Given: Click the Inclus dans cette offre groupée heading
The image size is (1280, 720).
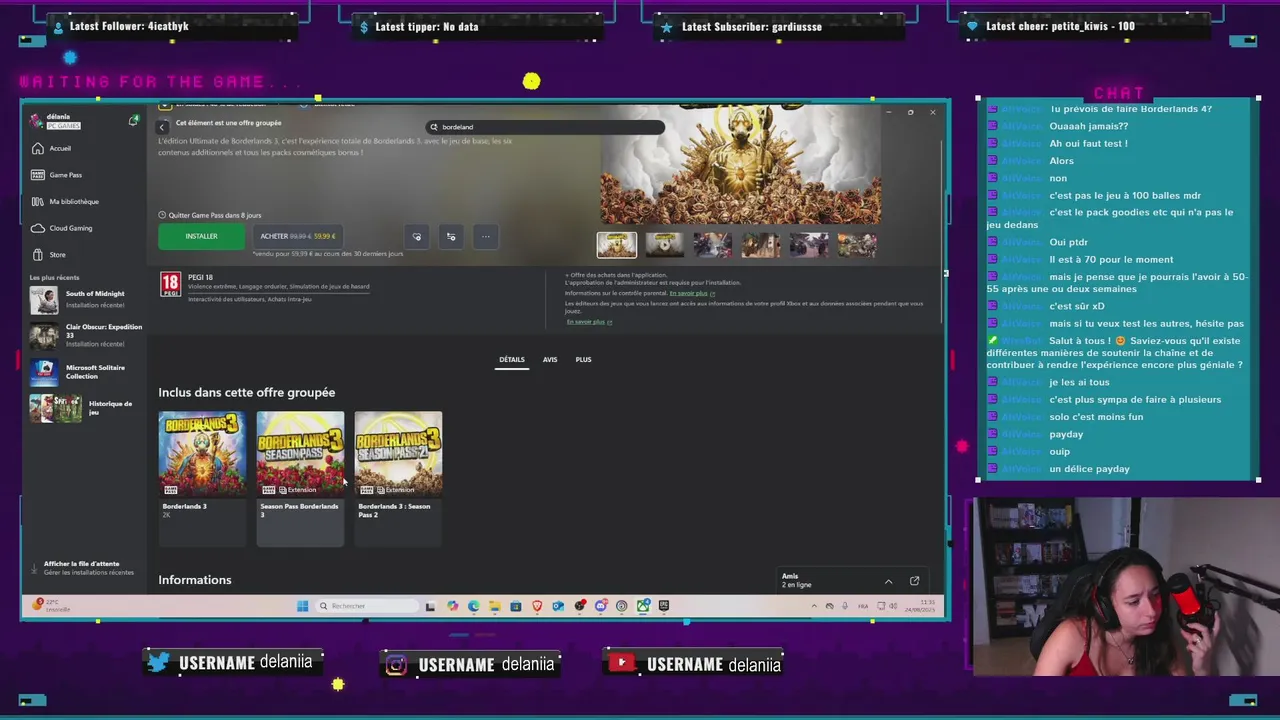Looking at the screenshot, I should click(x=247, y=393).
